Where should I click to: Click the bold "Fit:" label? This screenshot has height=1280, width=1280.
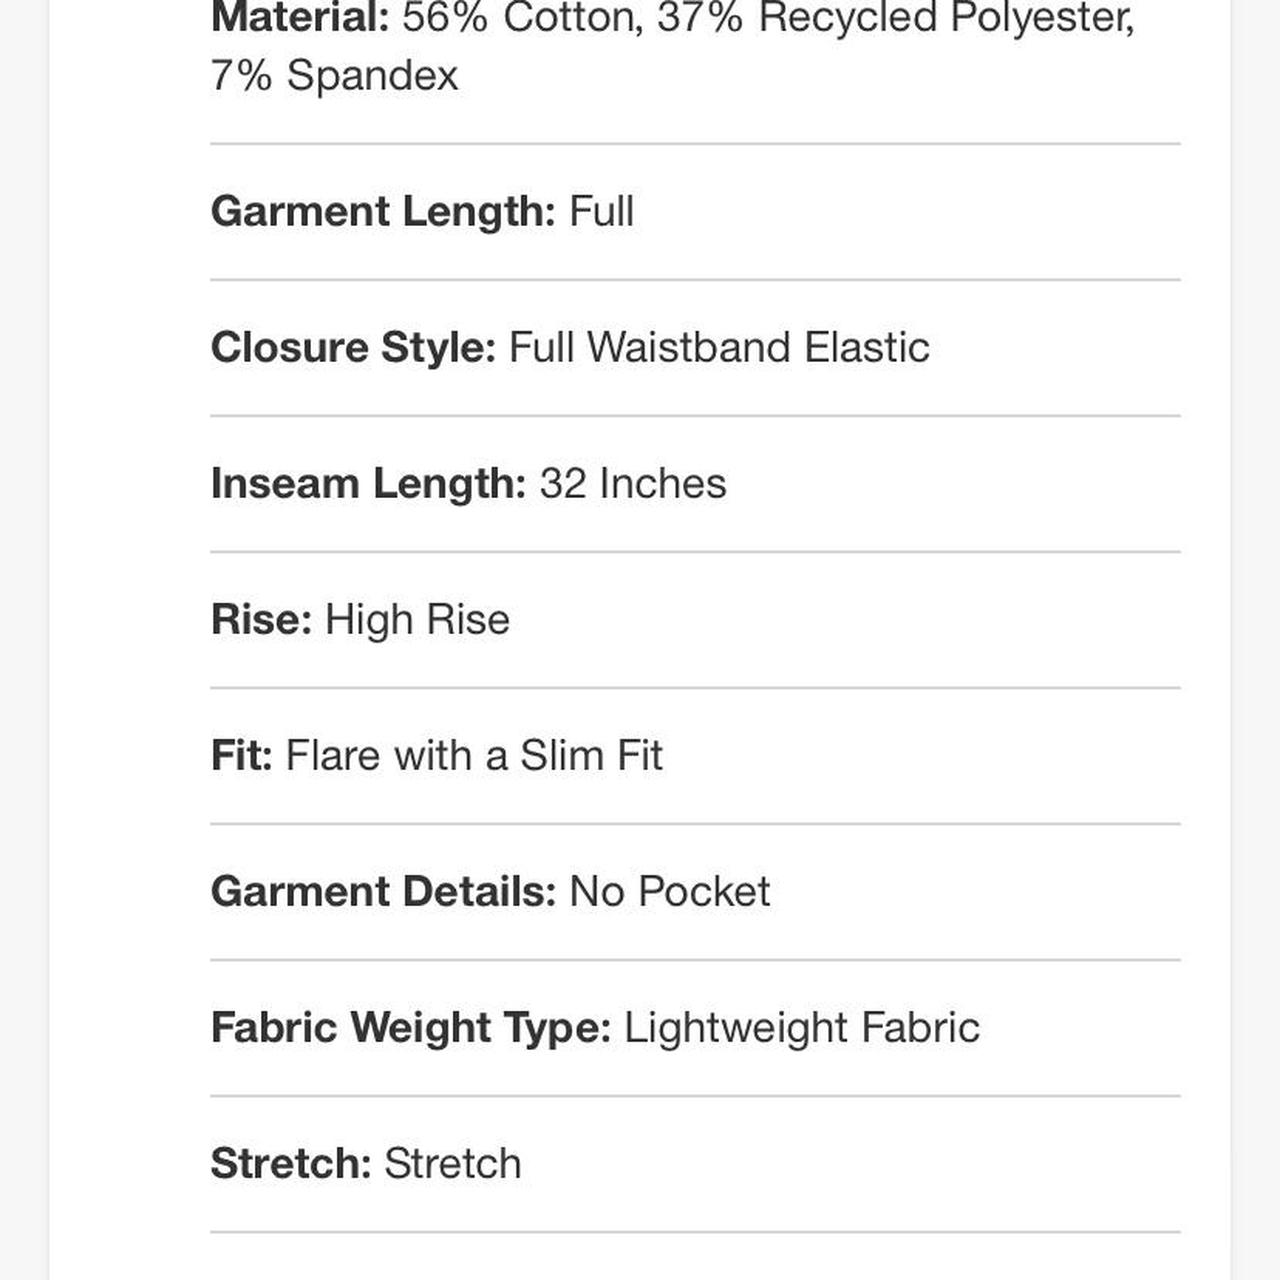click(241, 756)
